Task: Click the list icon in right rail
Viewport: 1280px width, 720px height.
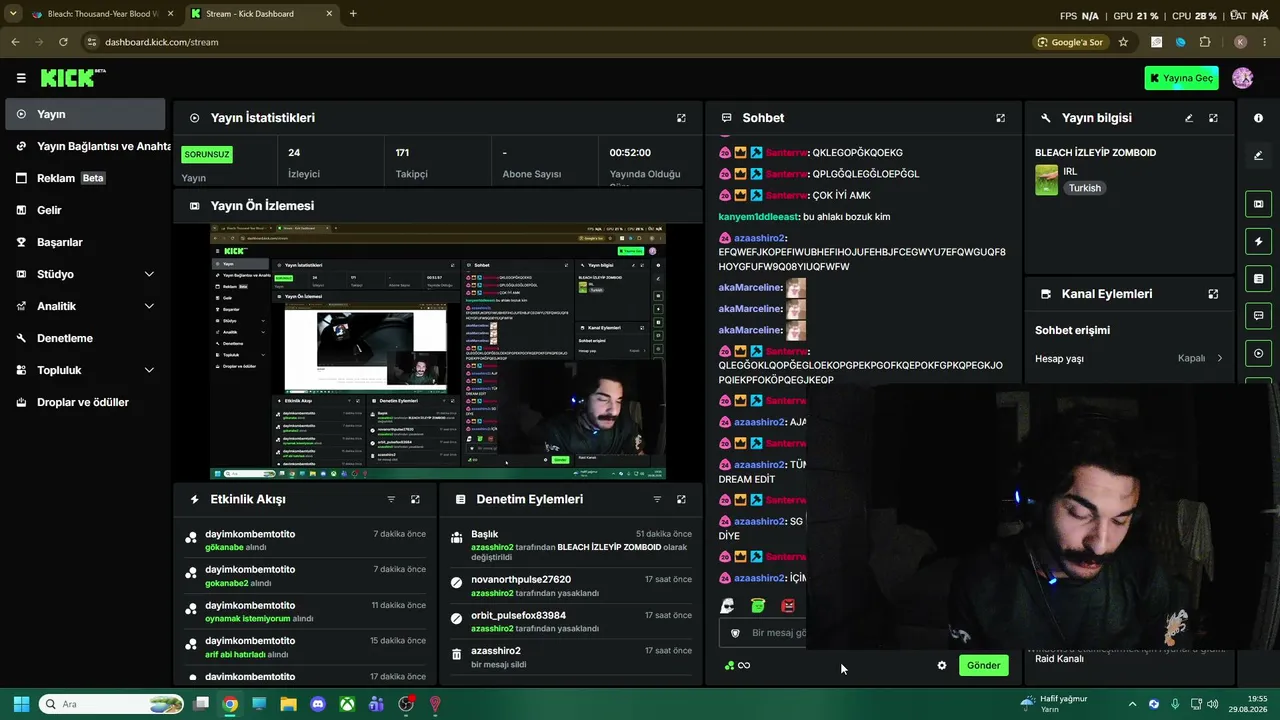Action: click(x=1258, y=278)
